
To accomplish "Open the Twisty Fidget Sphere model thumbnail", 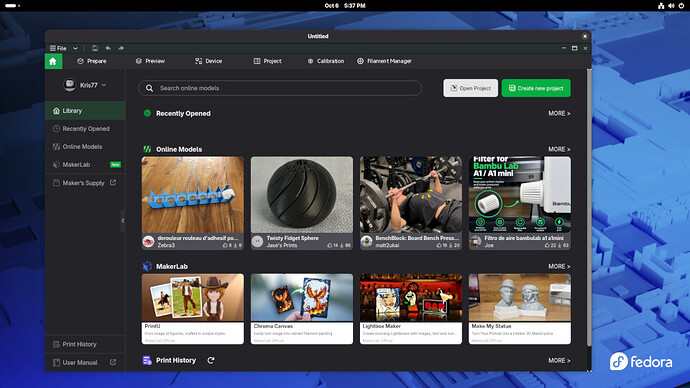I will (302, 195).
